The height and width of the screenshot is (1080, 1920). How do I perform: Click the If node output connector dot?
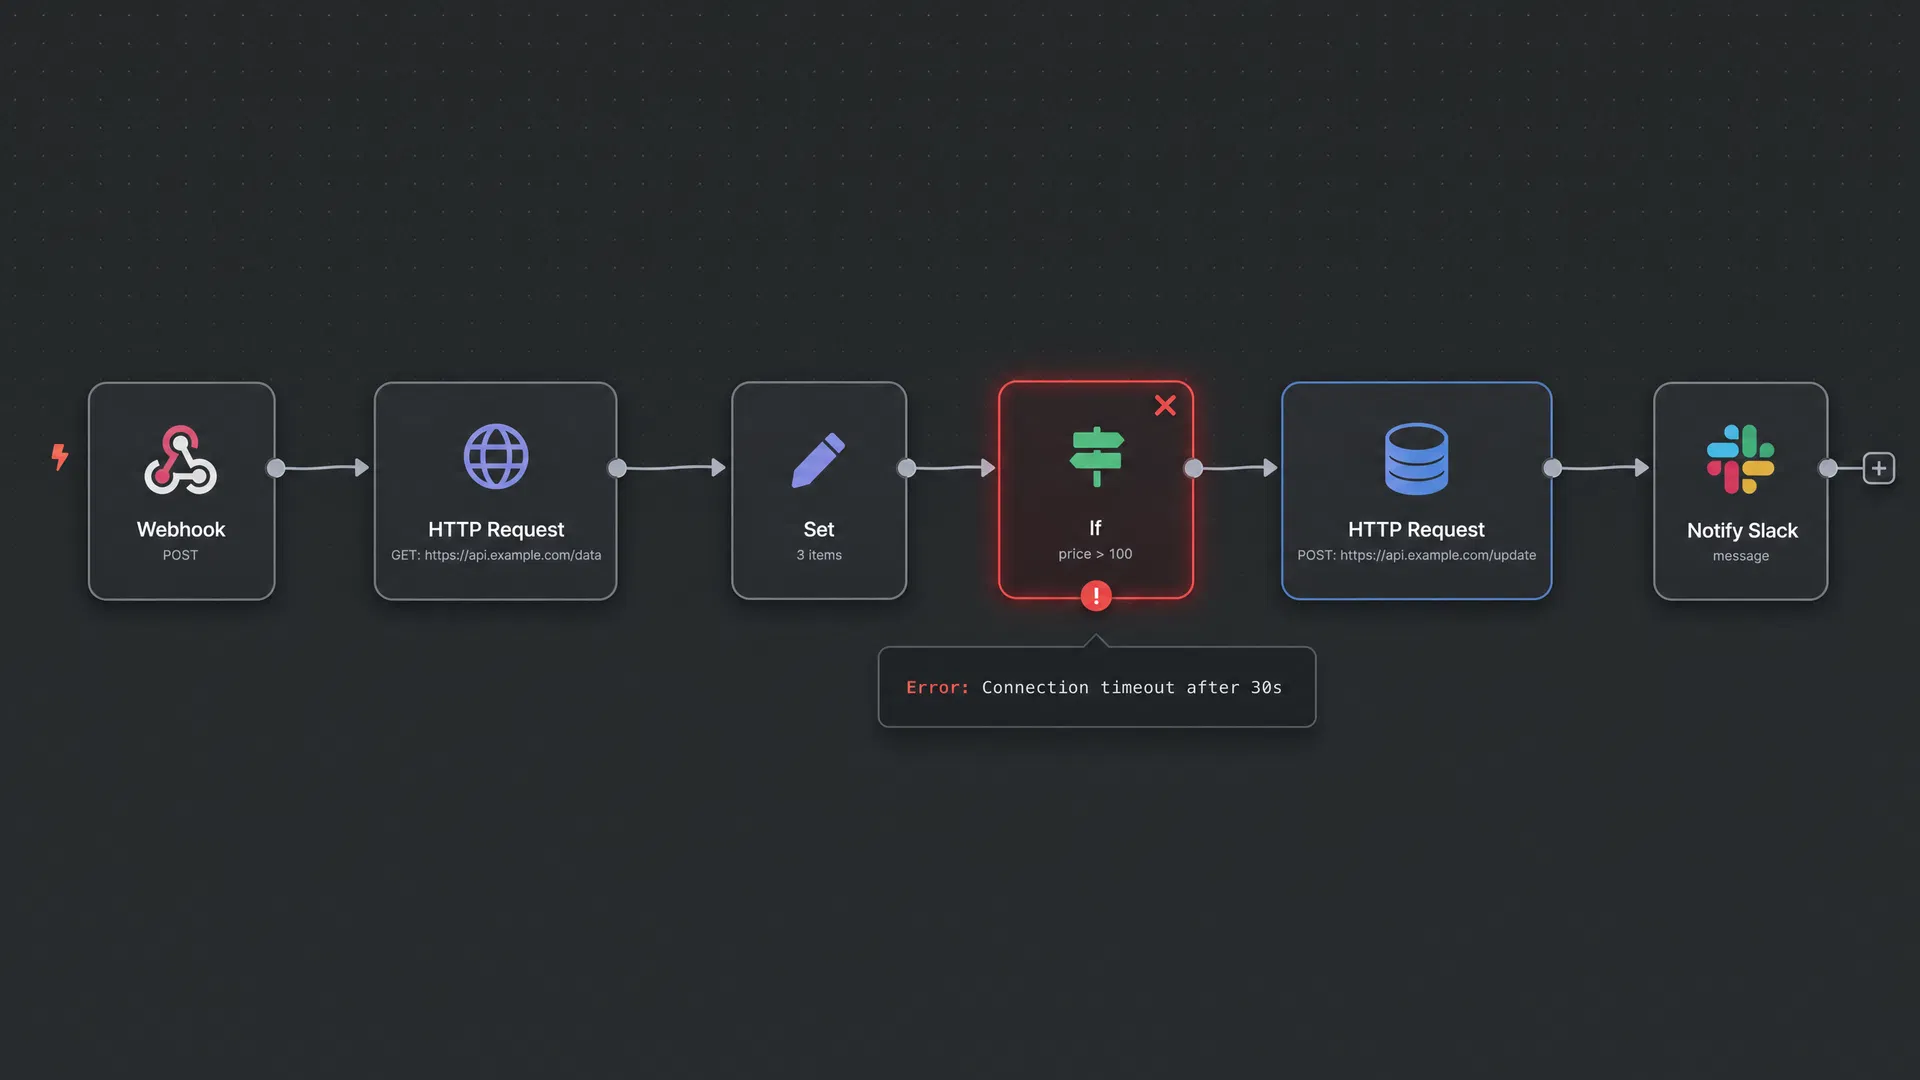(1193, 468)
